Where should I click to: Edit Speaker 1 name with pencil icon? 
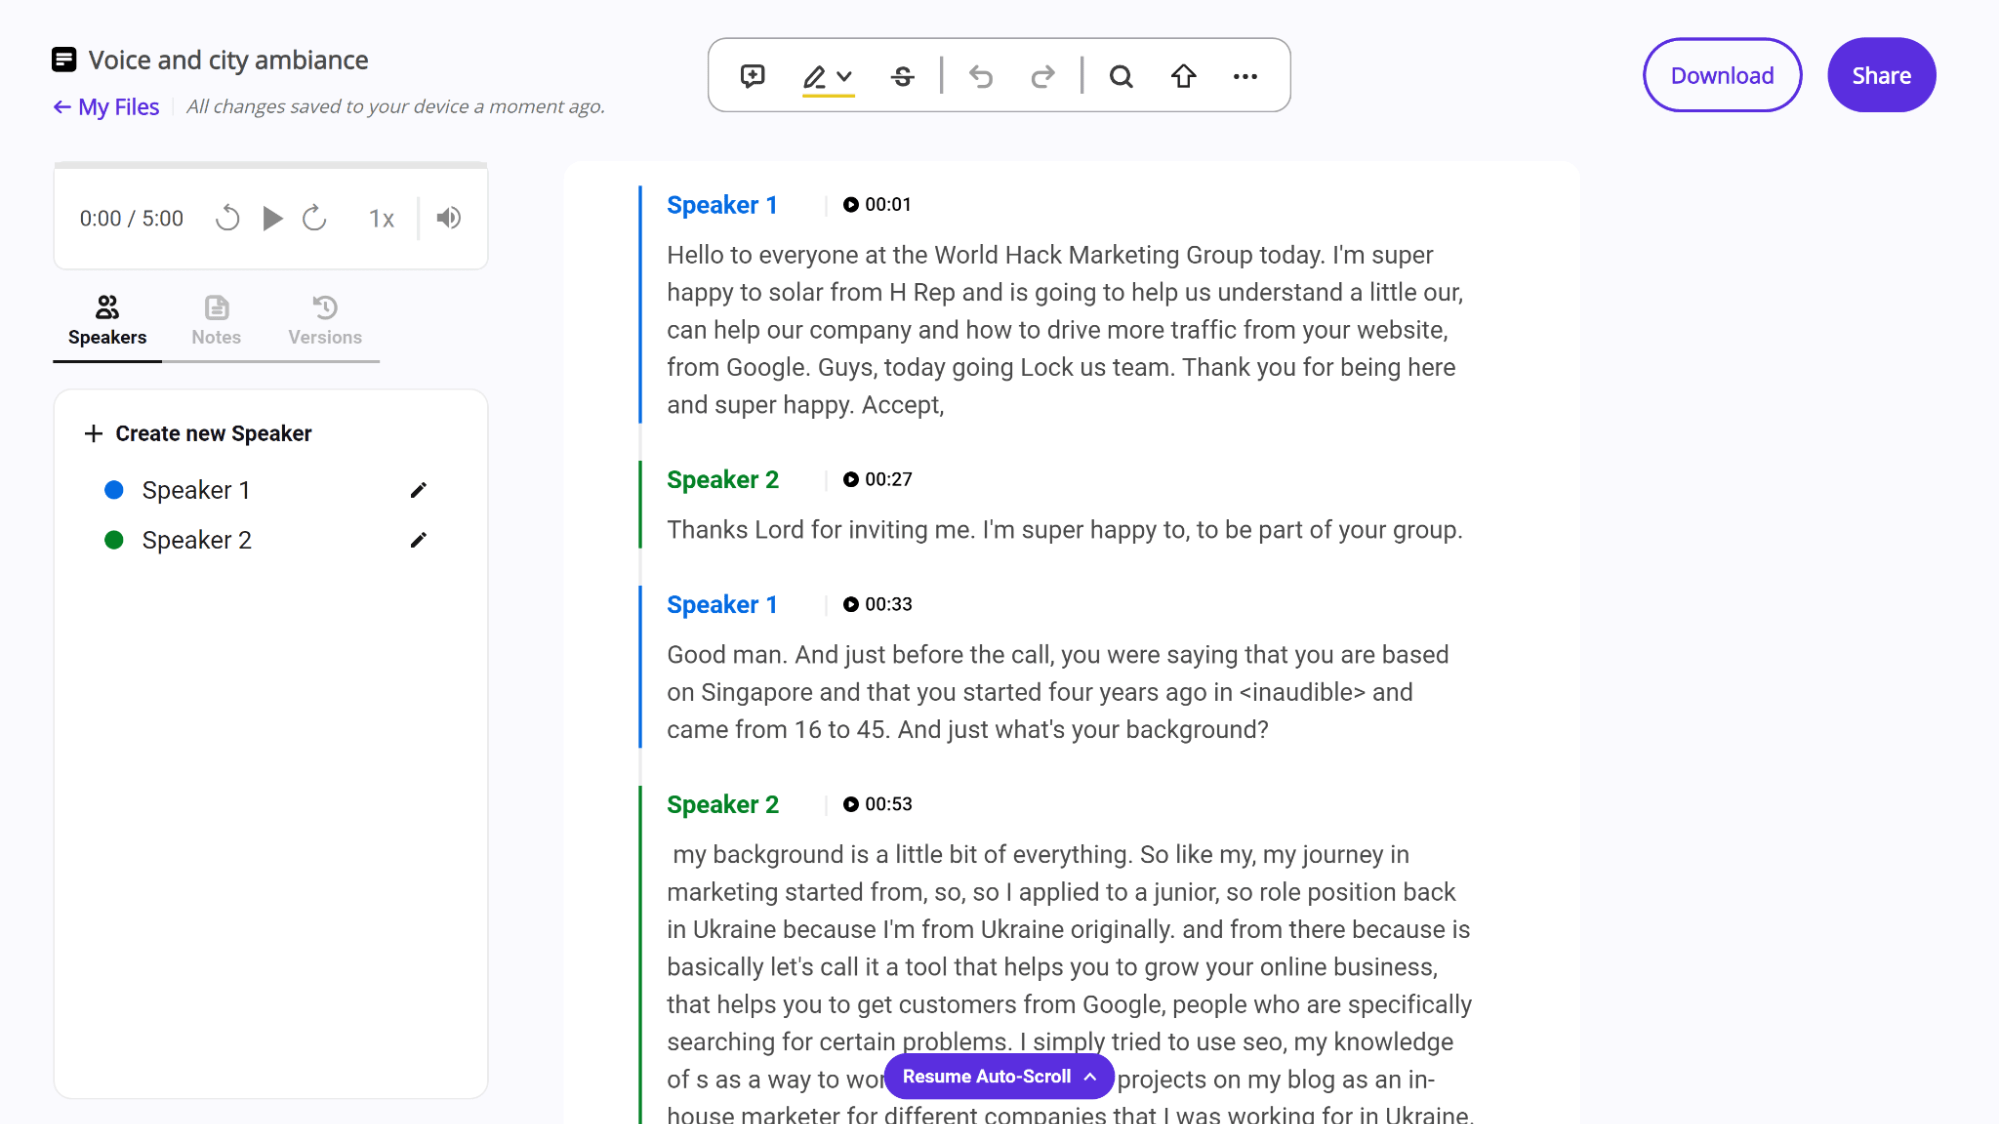[417, 490]
